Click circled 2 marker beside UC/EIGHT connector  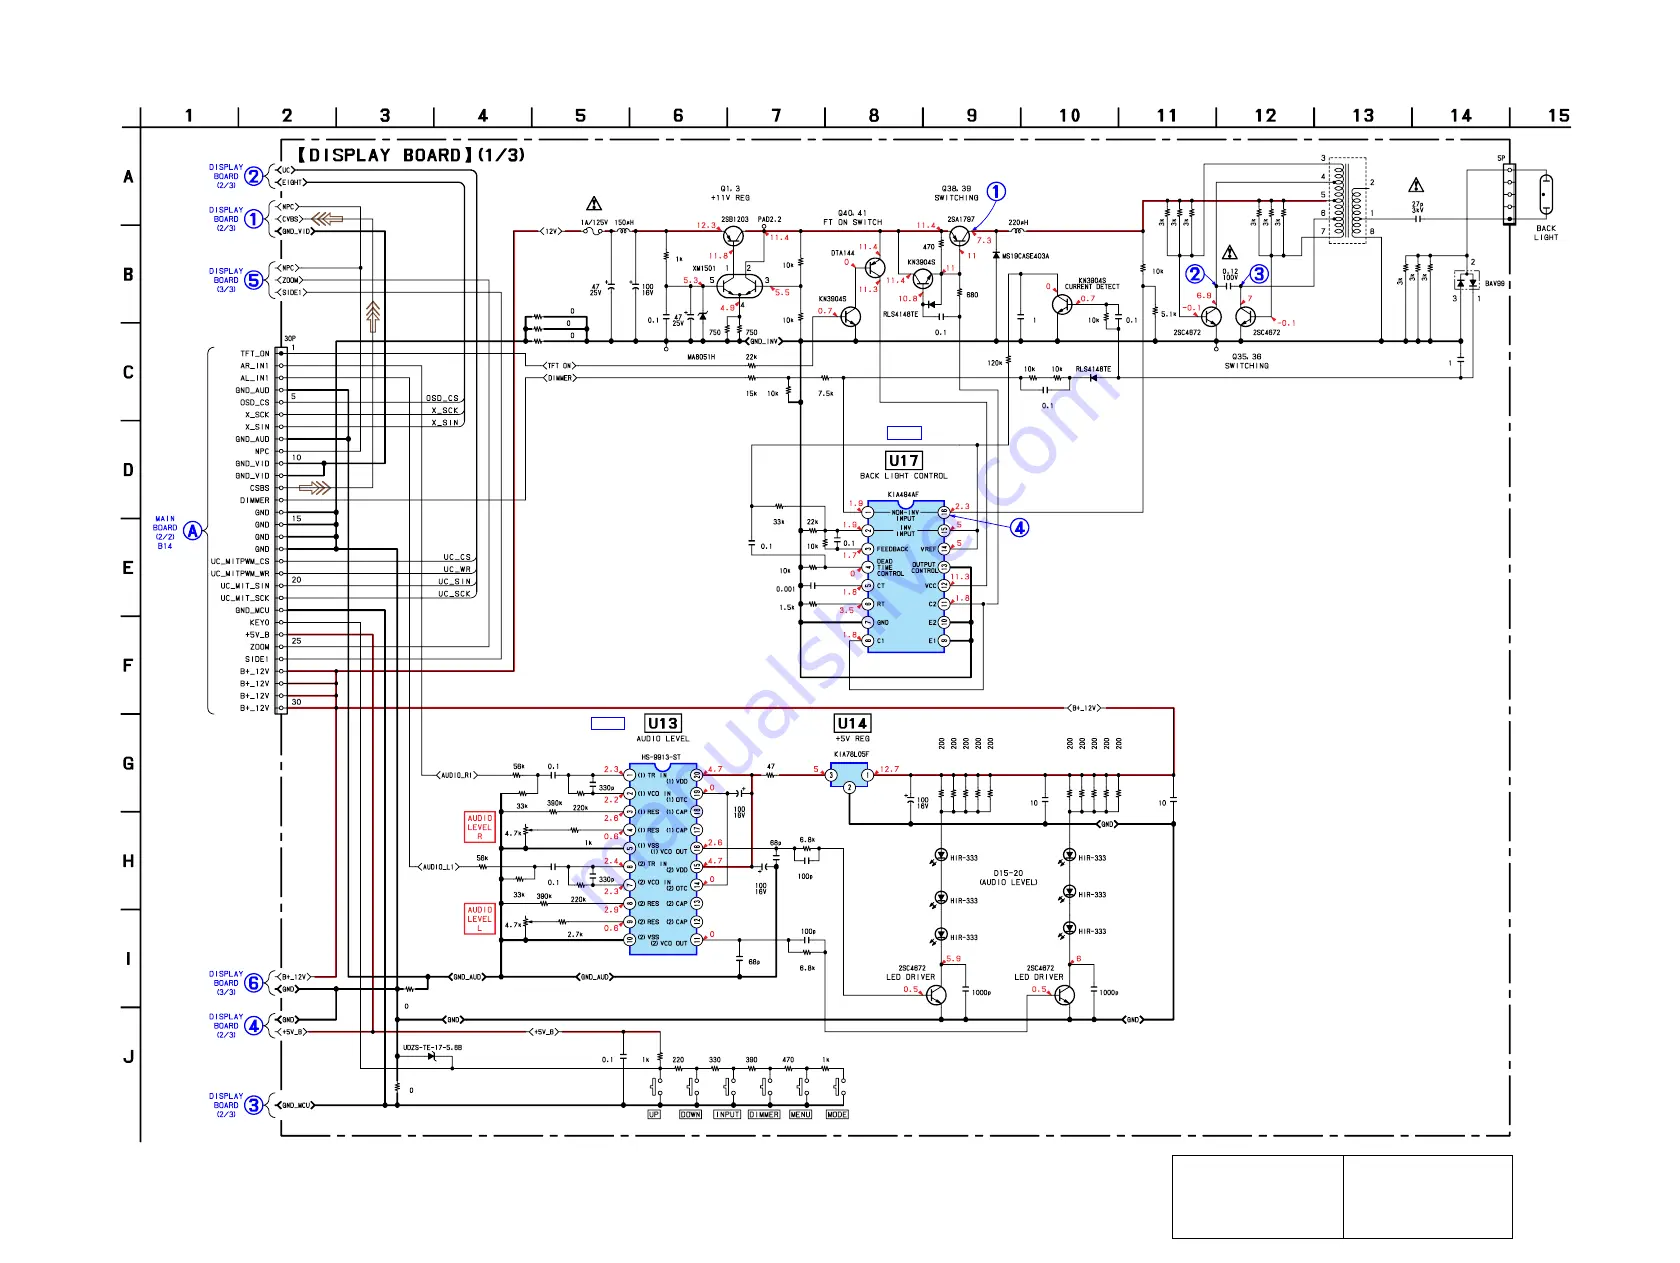254,176
